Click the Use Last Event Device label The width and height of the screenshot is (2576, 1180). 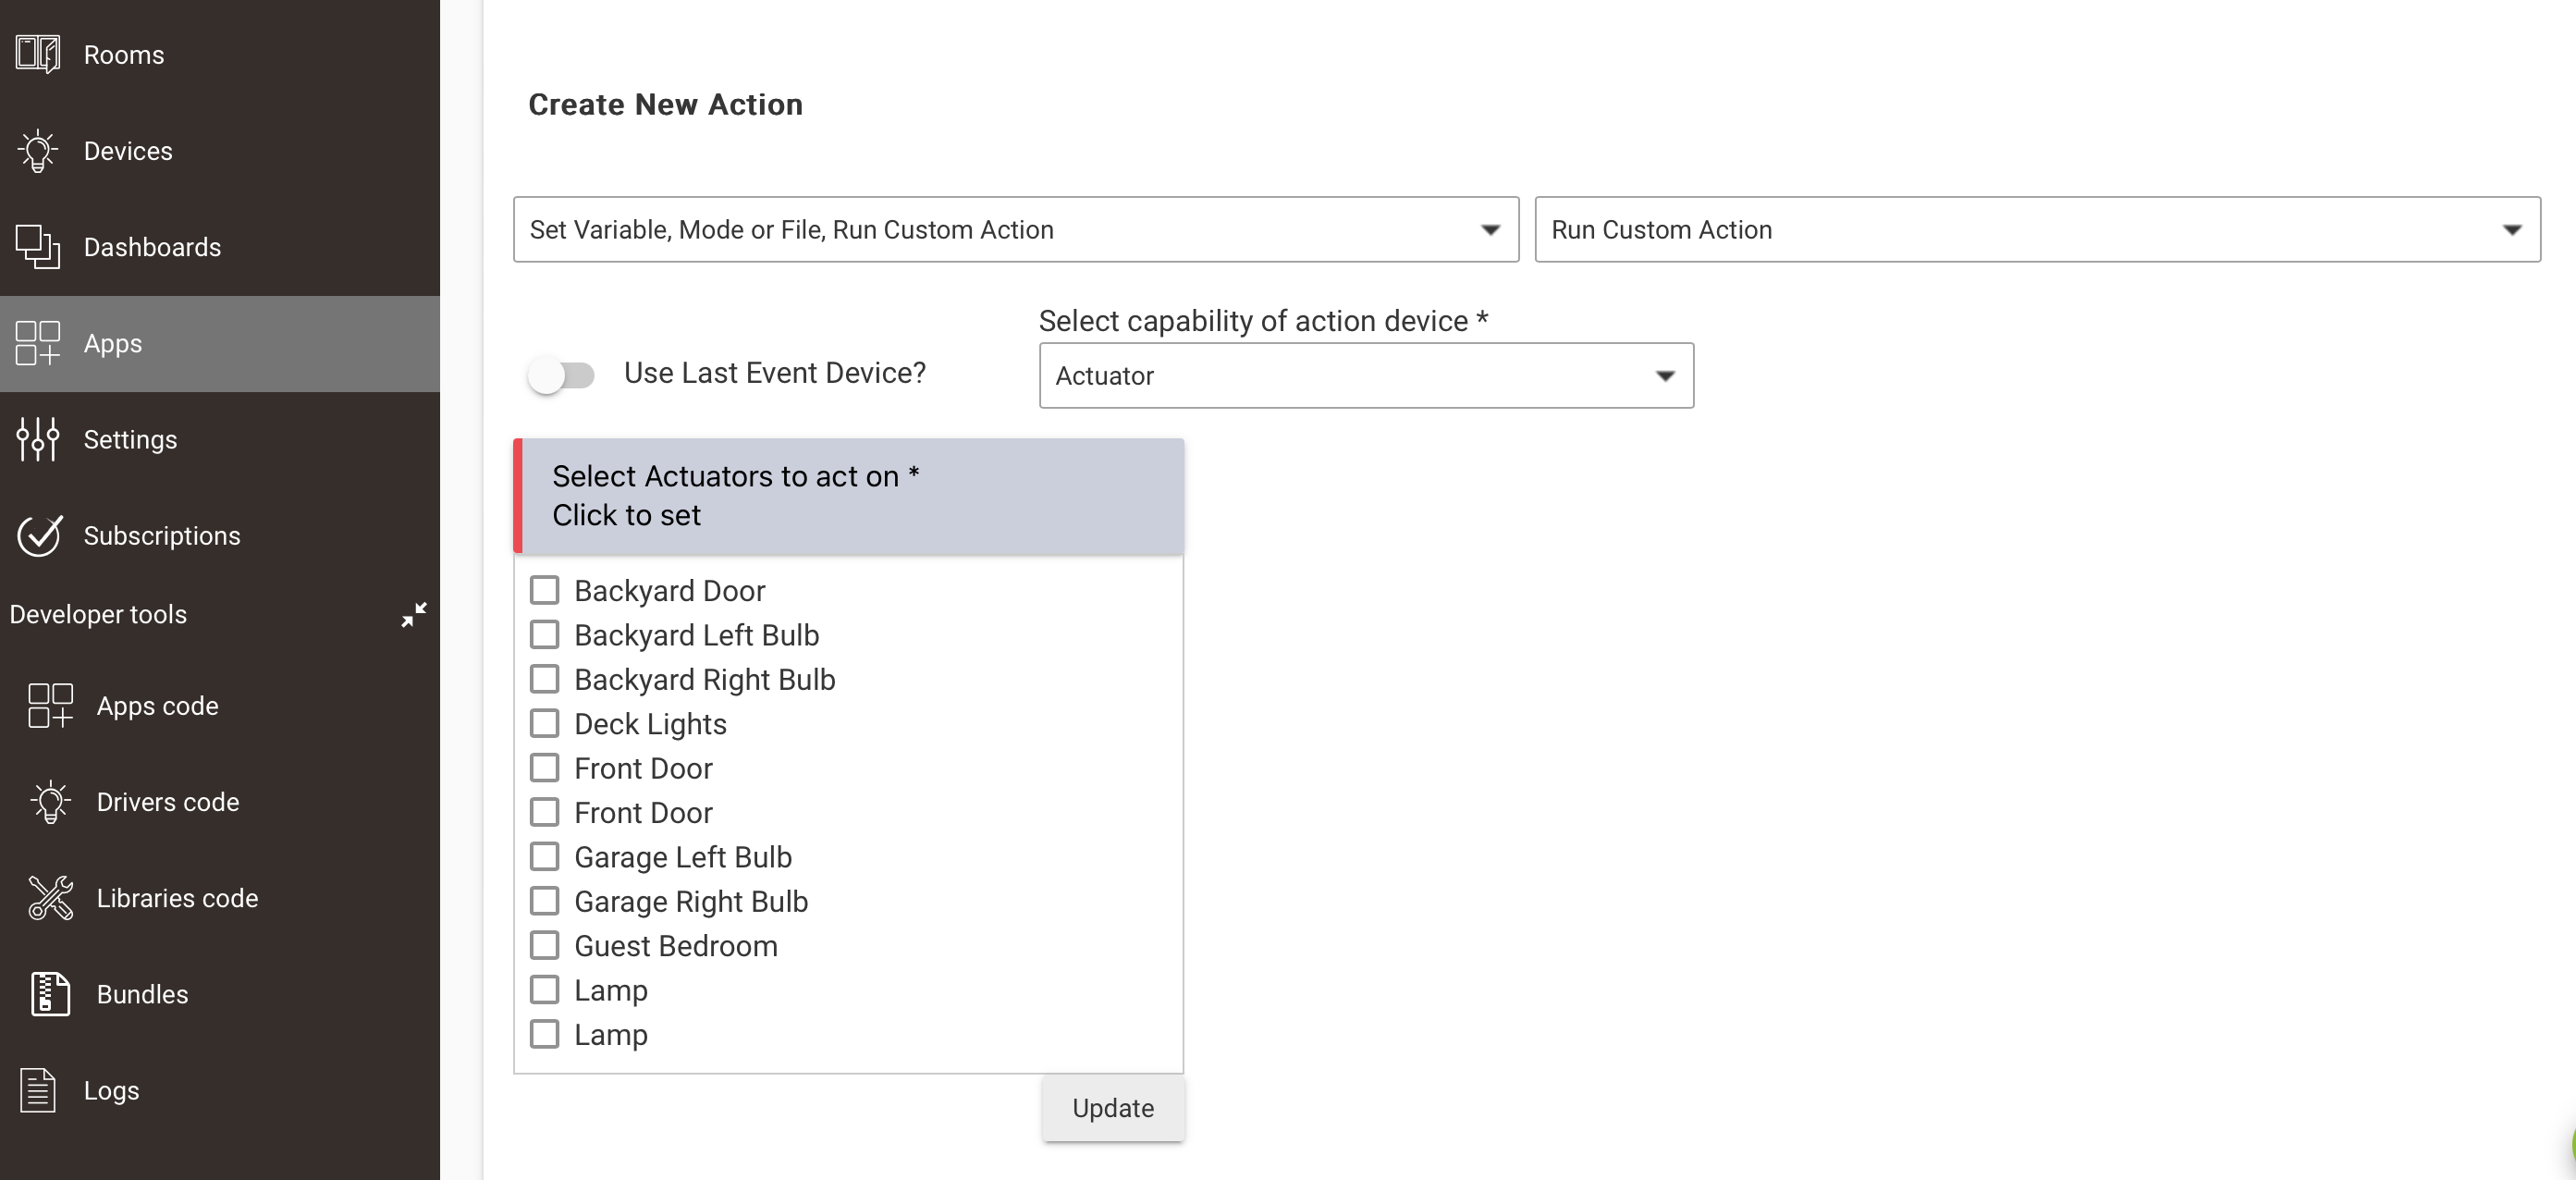(775, 373)
